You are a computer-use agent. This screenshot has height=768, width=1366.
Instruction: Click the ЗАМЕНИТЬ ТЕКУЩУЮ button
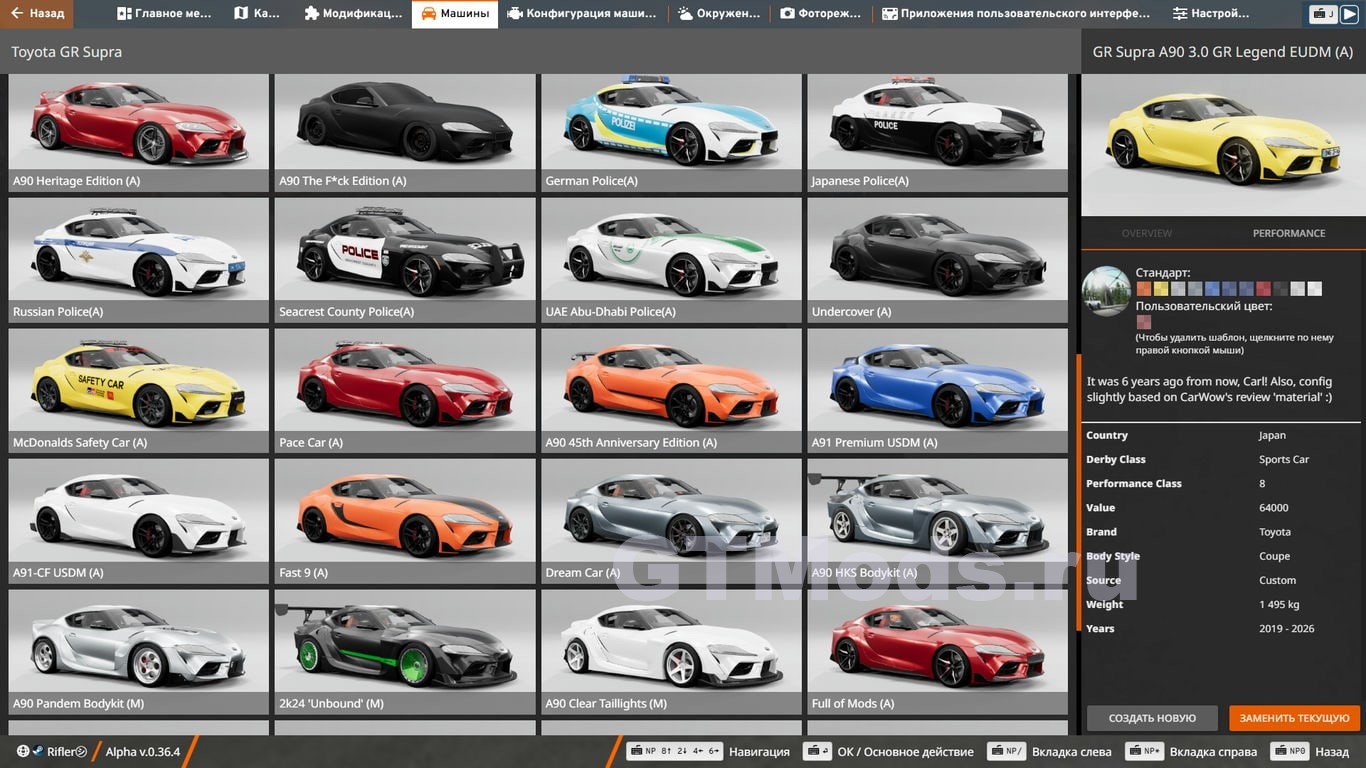point(1295,718)
